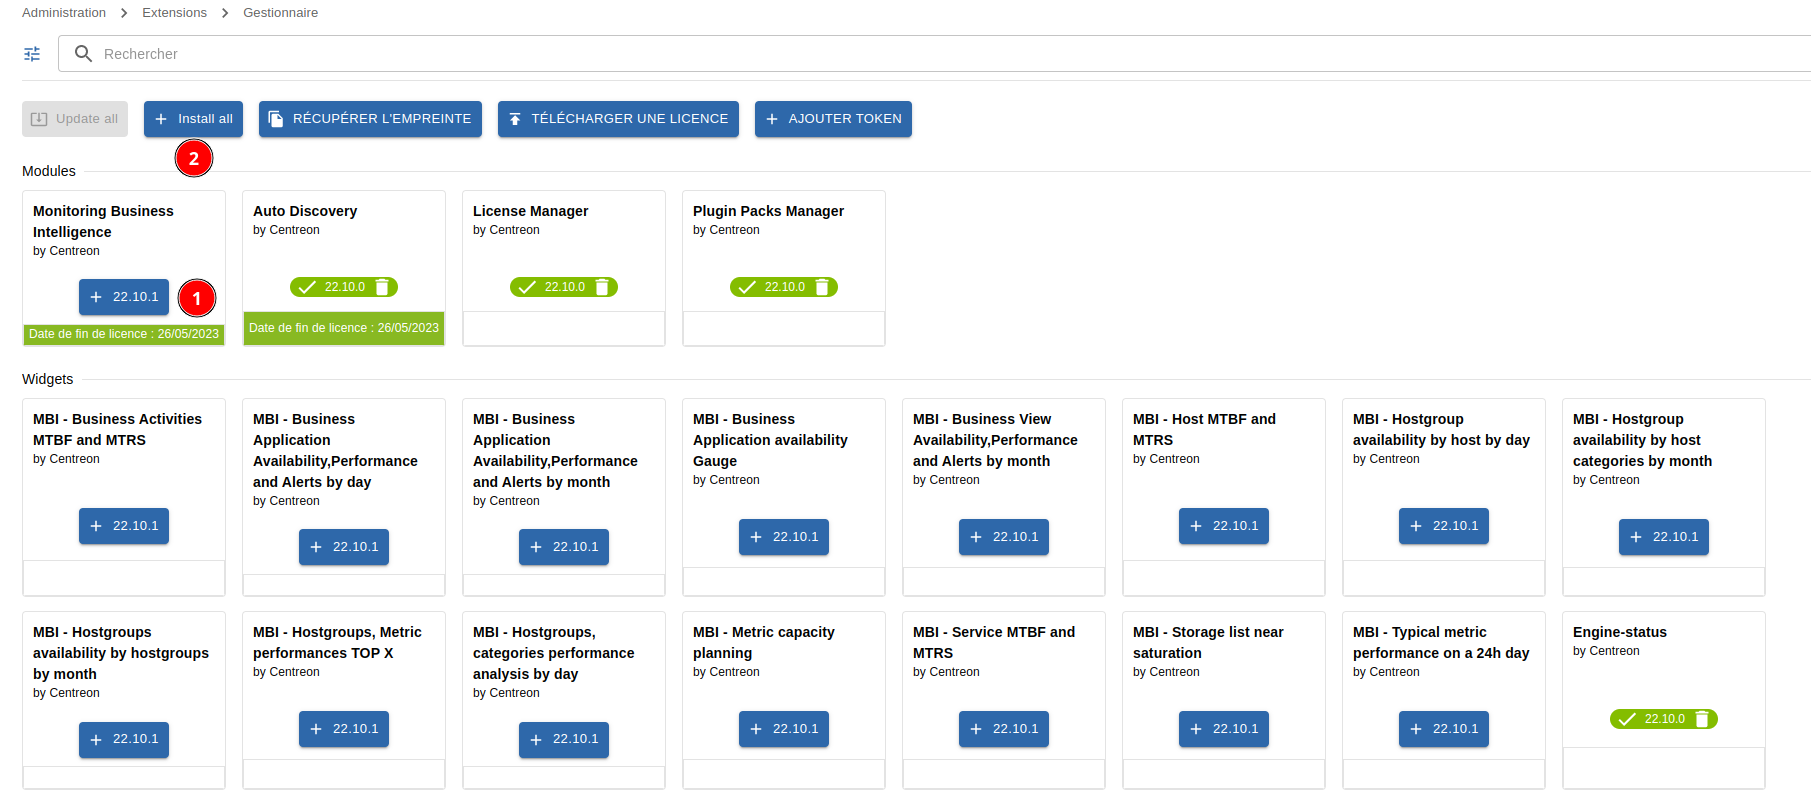Install MBI Business Activities MTBF and MTRS widget
1811x796 pixels.
click(124, 526)
